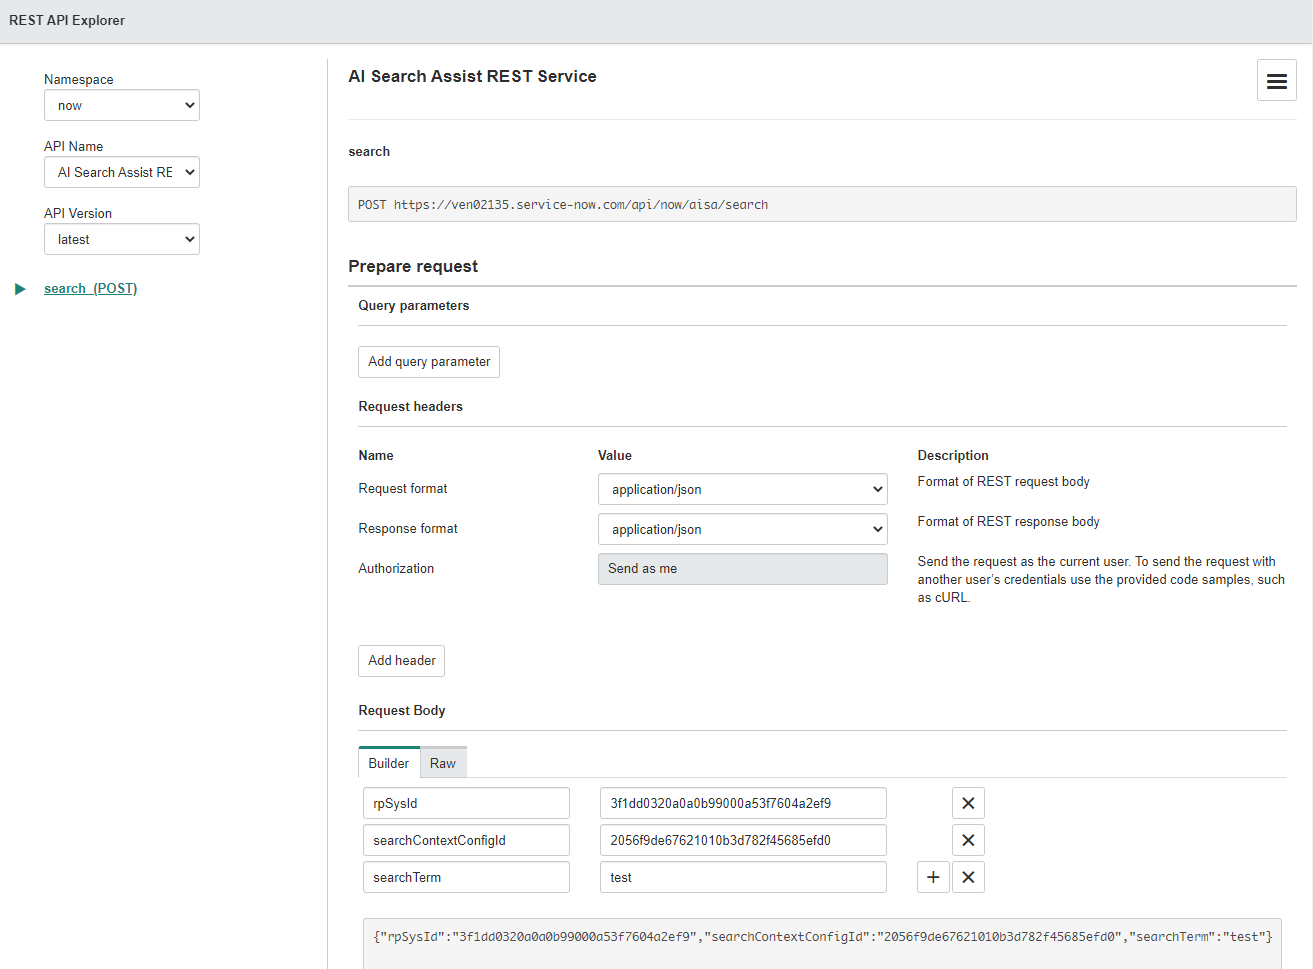Viewport: 1313px width, 969px height.
Task: Click the AI Search Assist REST Service heading
Action: pos(472,76)
